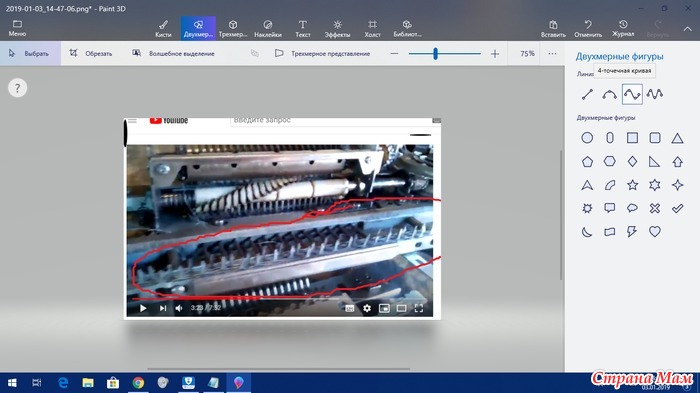Pick the waving flag shape
This screenshot has width=700, height=393.
610,231
